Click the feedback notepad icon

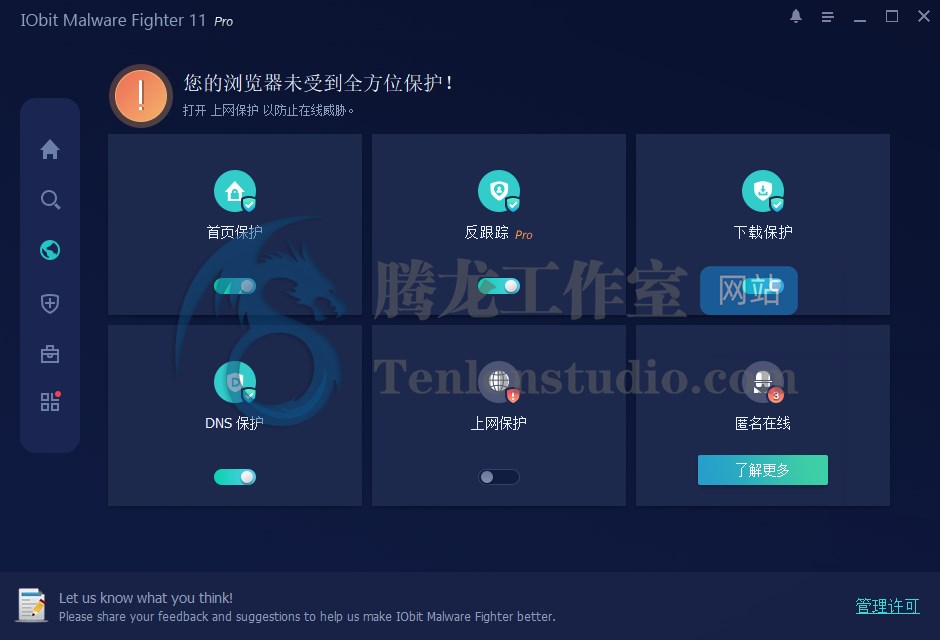click(32, 605)
